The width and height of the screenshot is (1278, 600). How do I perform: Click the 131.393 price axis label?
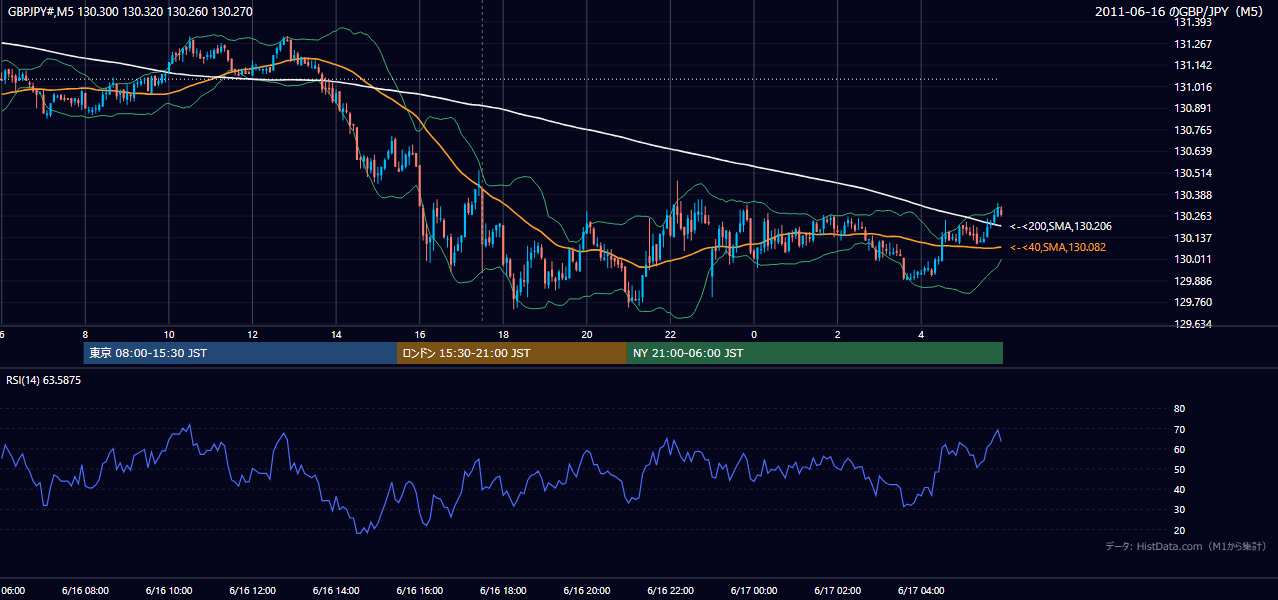point(1193,22)
